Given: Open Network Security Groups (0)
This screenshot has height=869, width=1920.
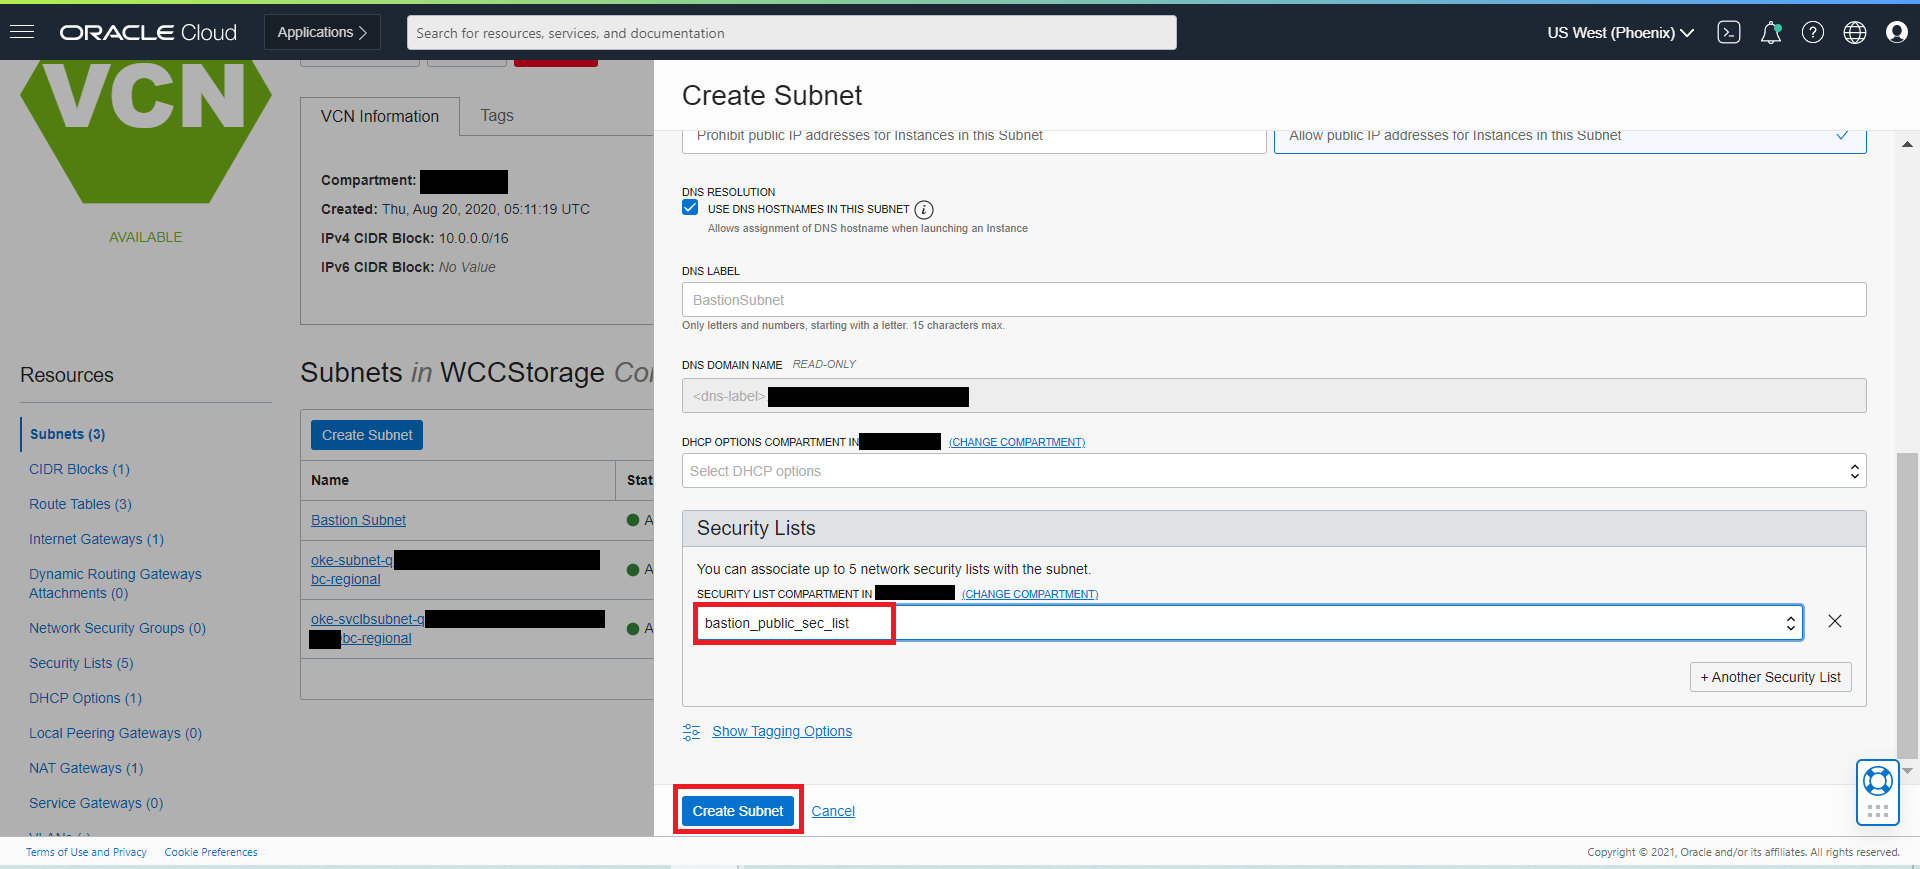Looking at the screenshot, I should coord(117,628).
